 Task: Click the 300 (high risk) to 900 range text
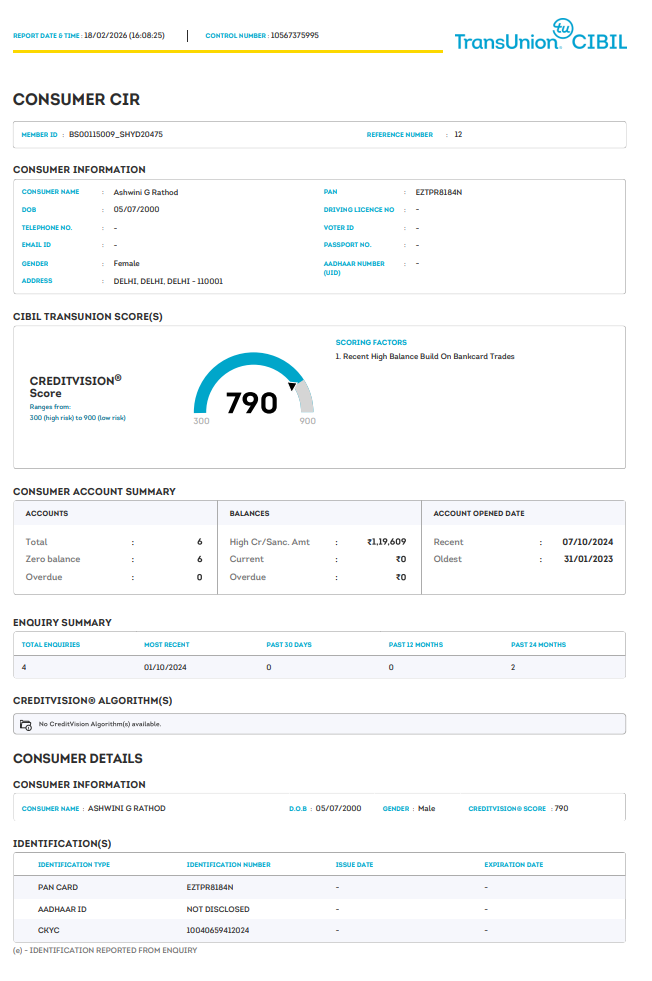click(78, 418)
